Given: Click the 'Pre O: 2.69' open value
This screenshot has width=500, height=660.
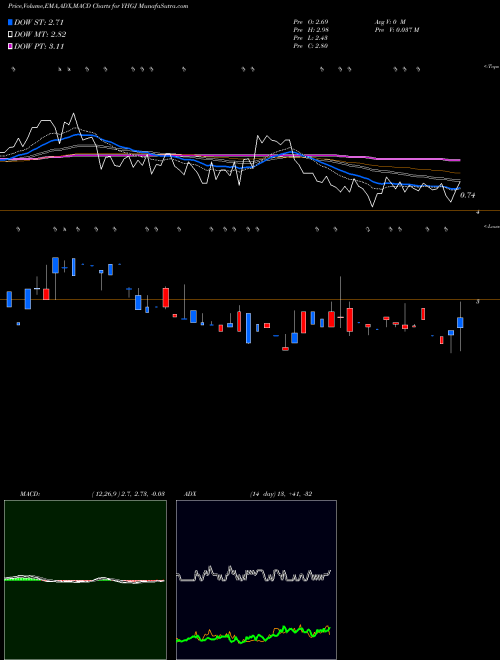Looking at the screenshot, I should pyautogui.click(x=311, y=21).
